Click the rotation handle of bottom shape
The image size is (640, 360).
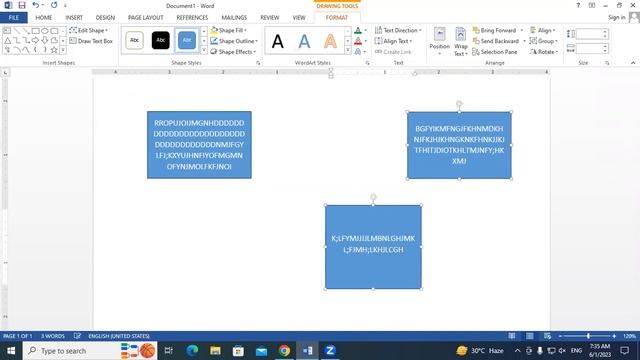click(x=373, y=197)
